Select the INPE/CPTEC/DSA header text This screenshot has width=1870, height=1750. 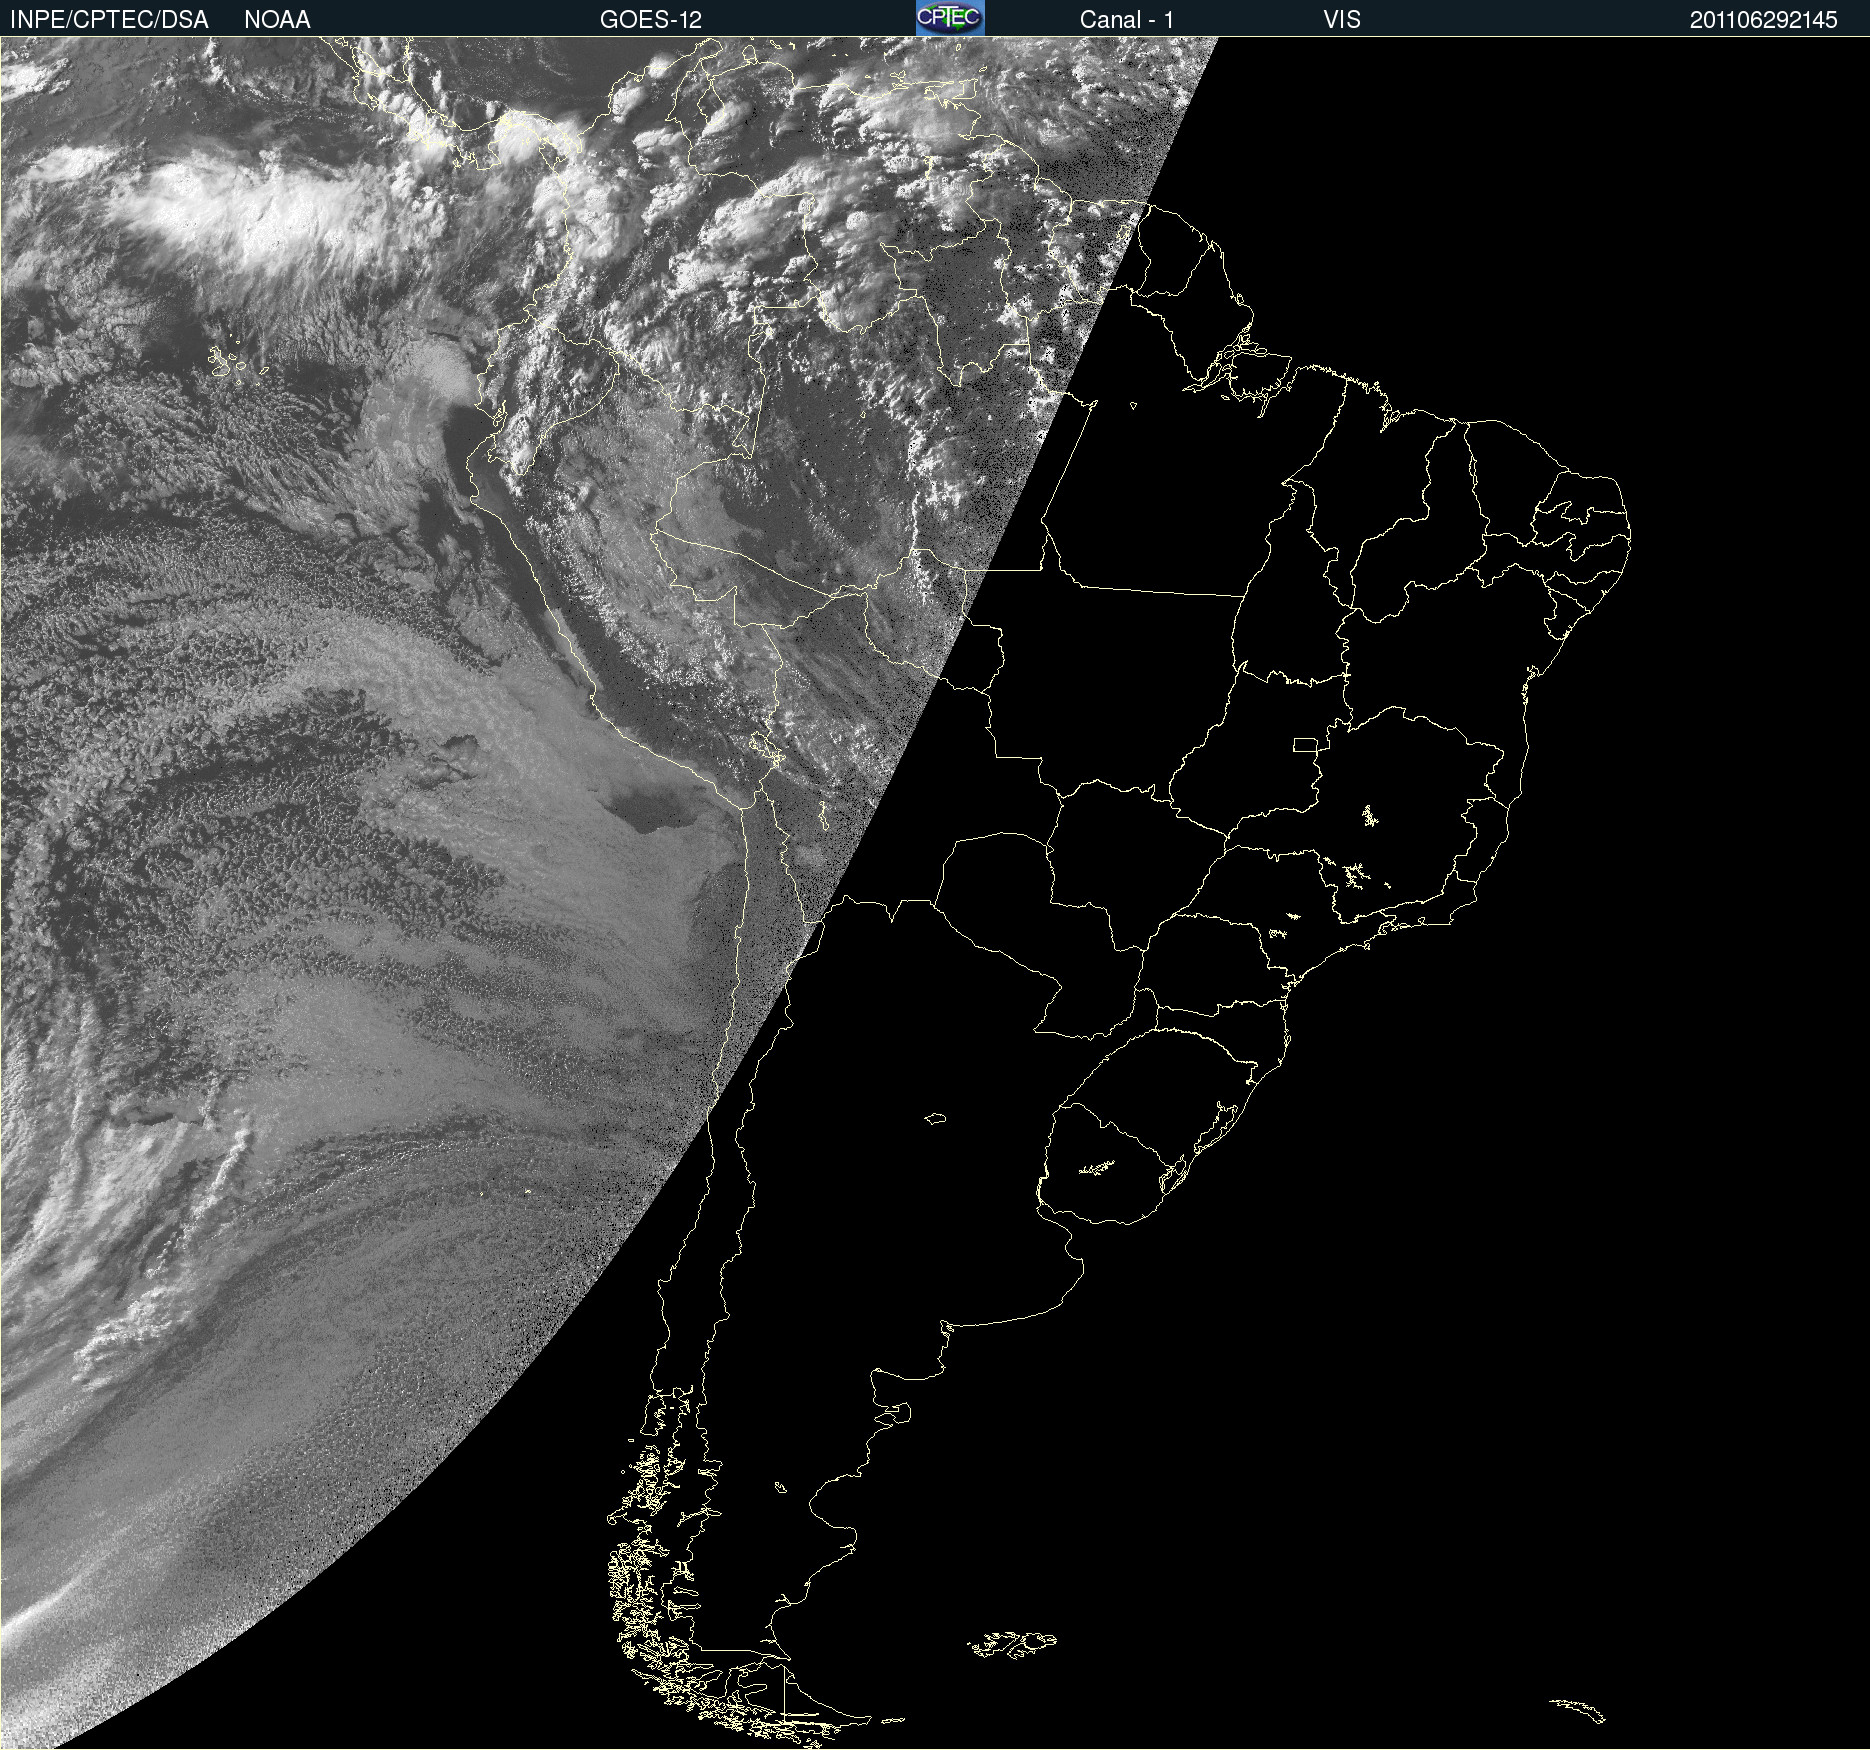(109, 20)
